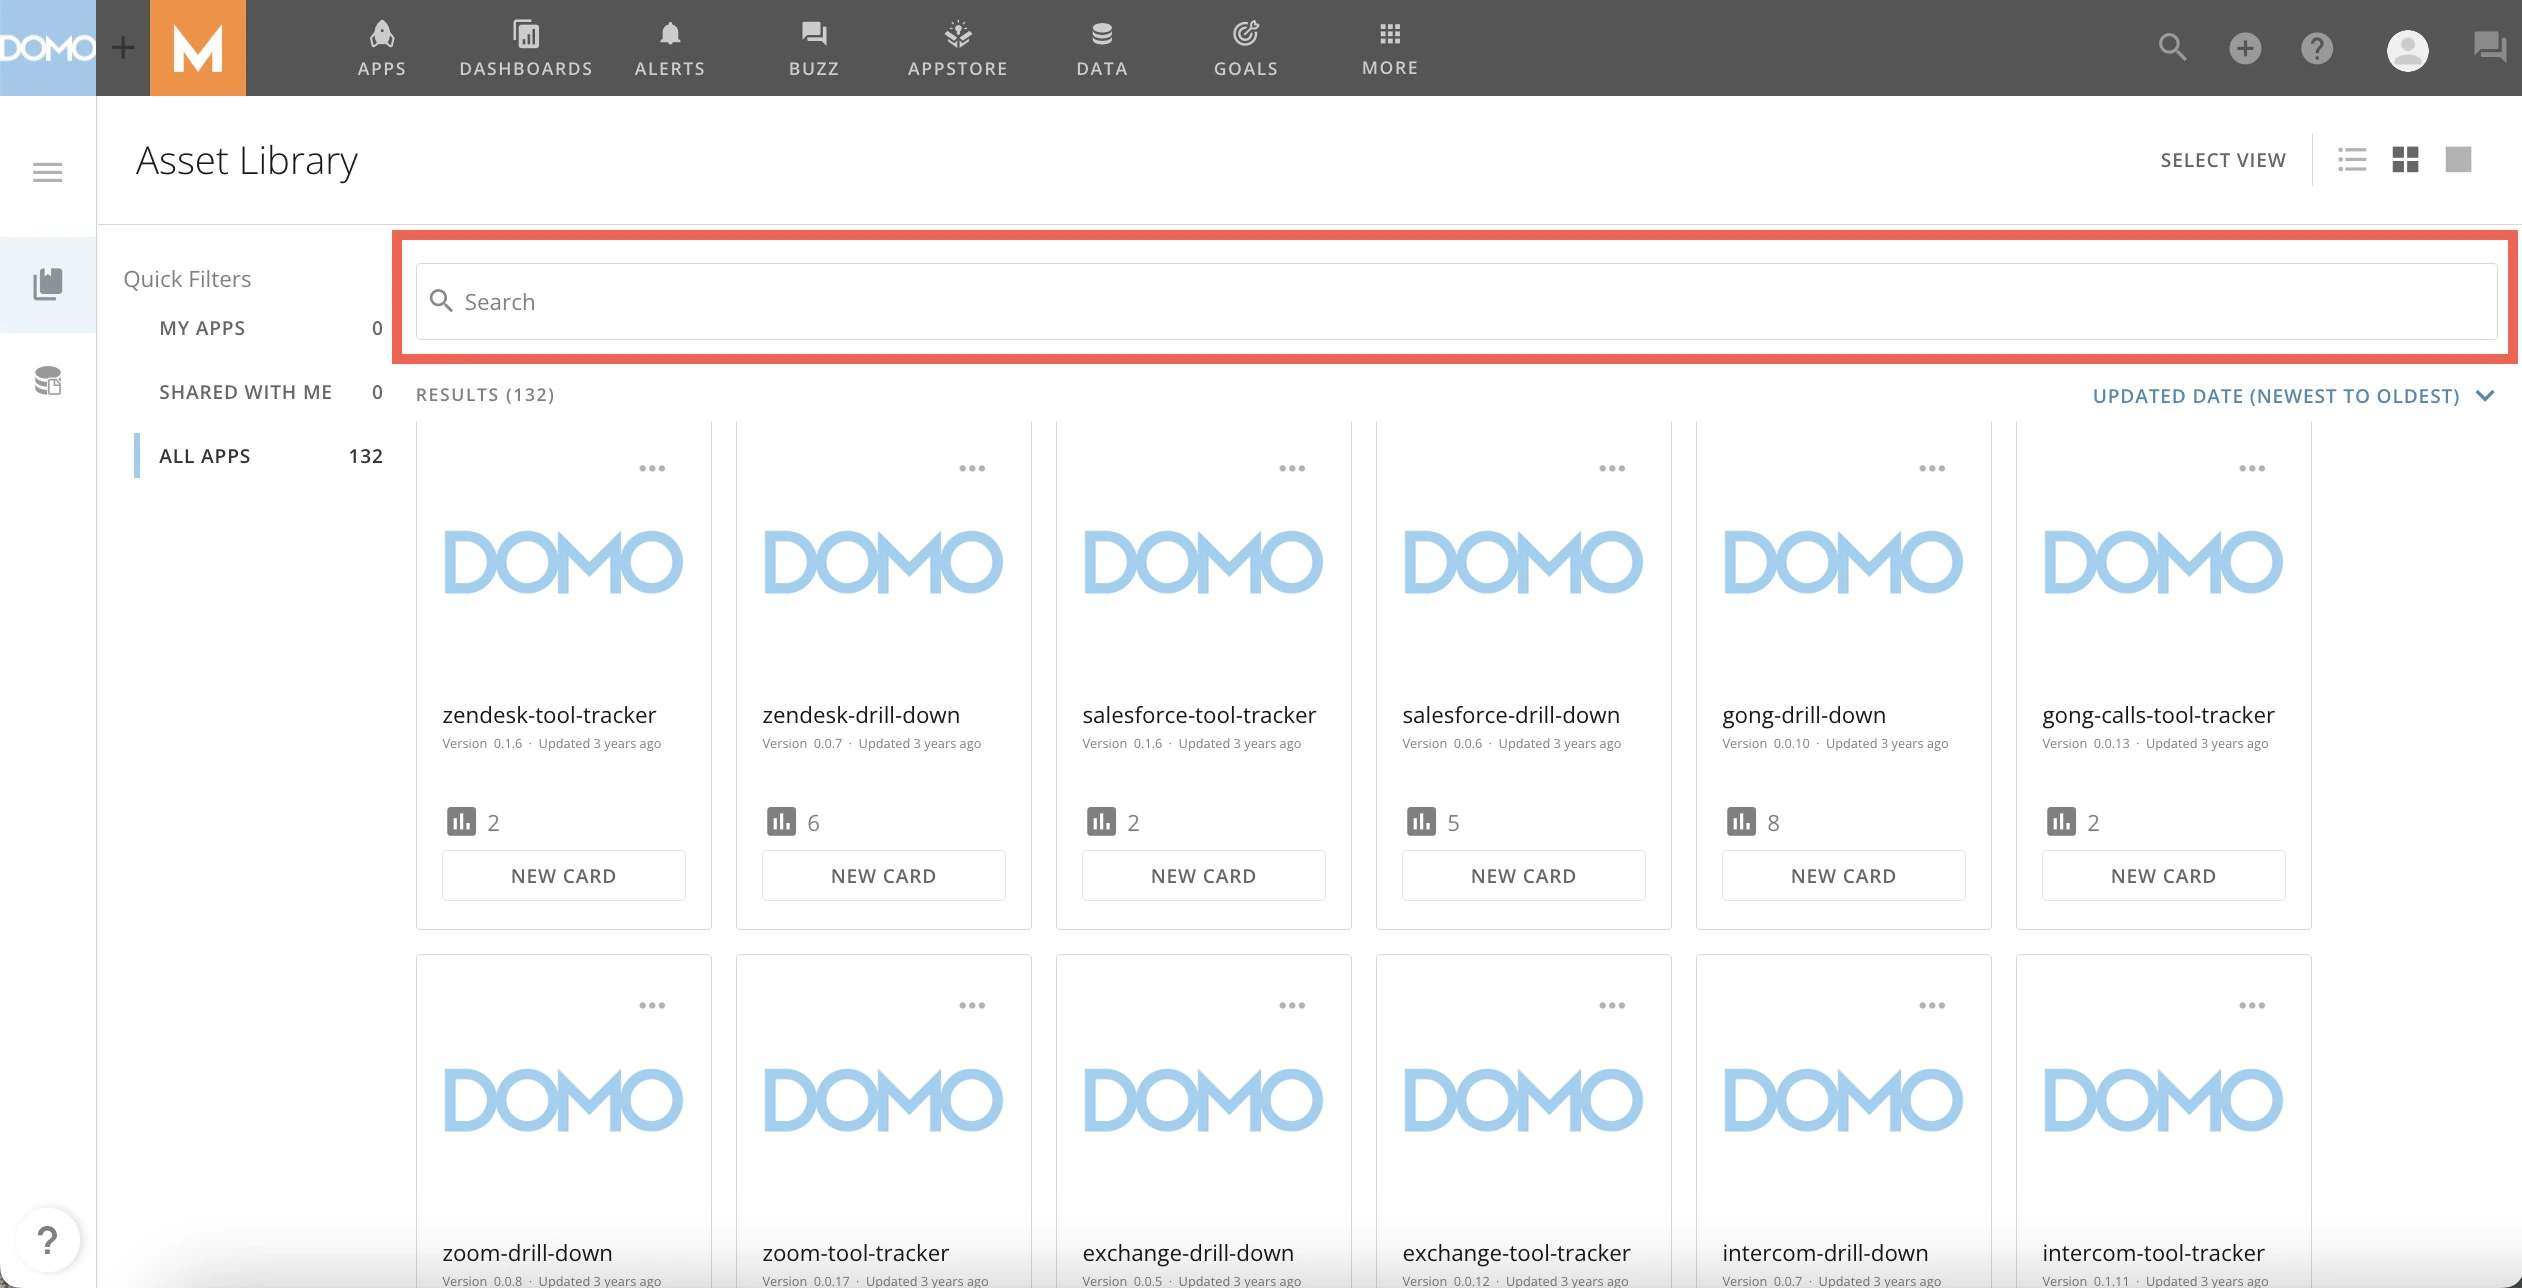Open options menu for exchange-drill-down
The image size is (2522, 1288).
click(x=1292, y=1005)
